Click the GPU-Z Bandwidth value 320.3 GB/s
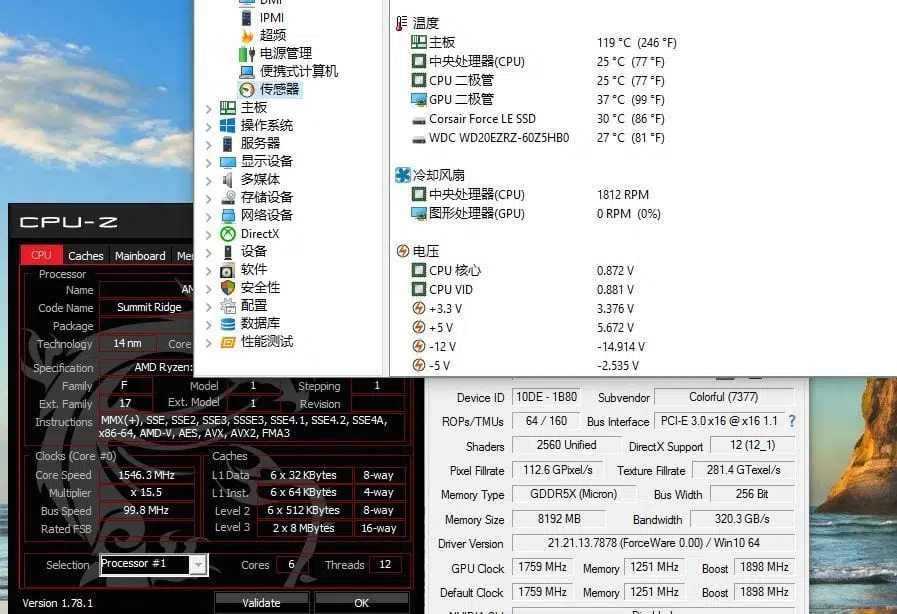Screen dimensions: 897x614 742,519
